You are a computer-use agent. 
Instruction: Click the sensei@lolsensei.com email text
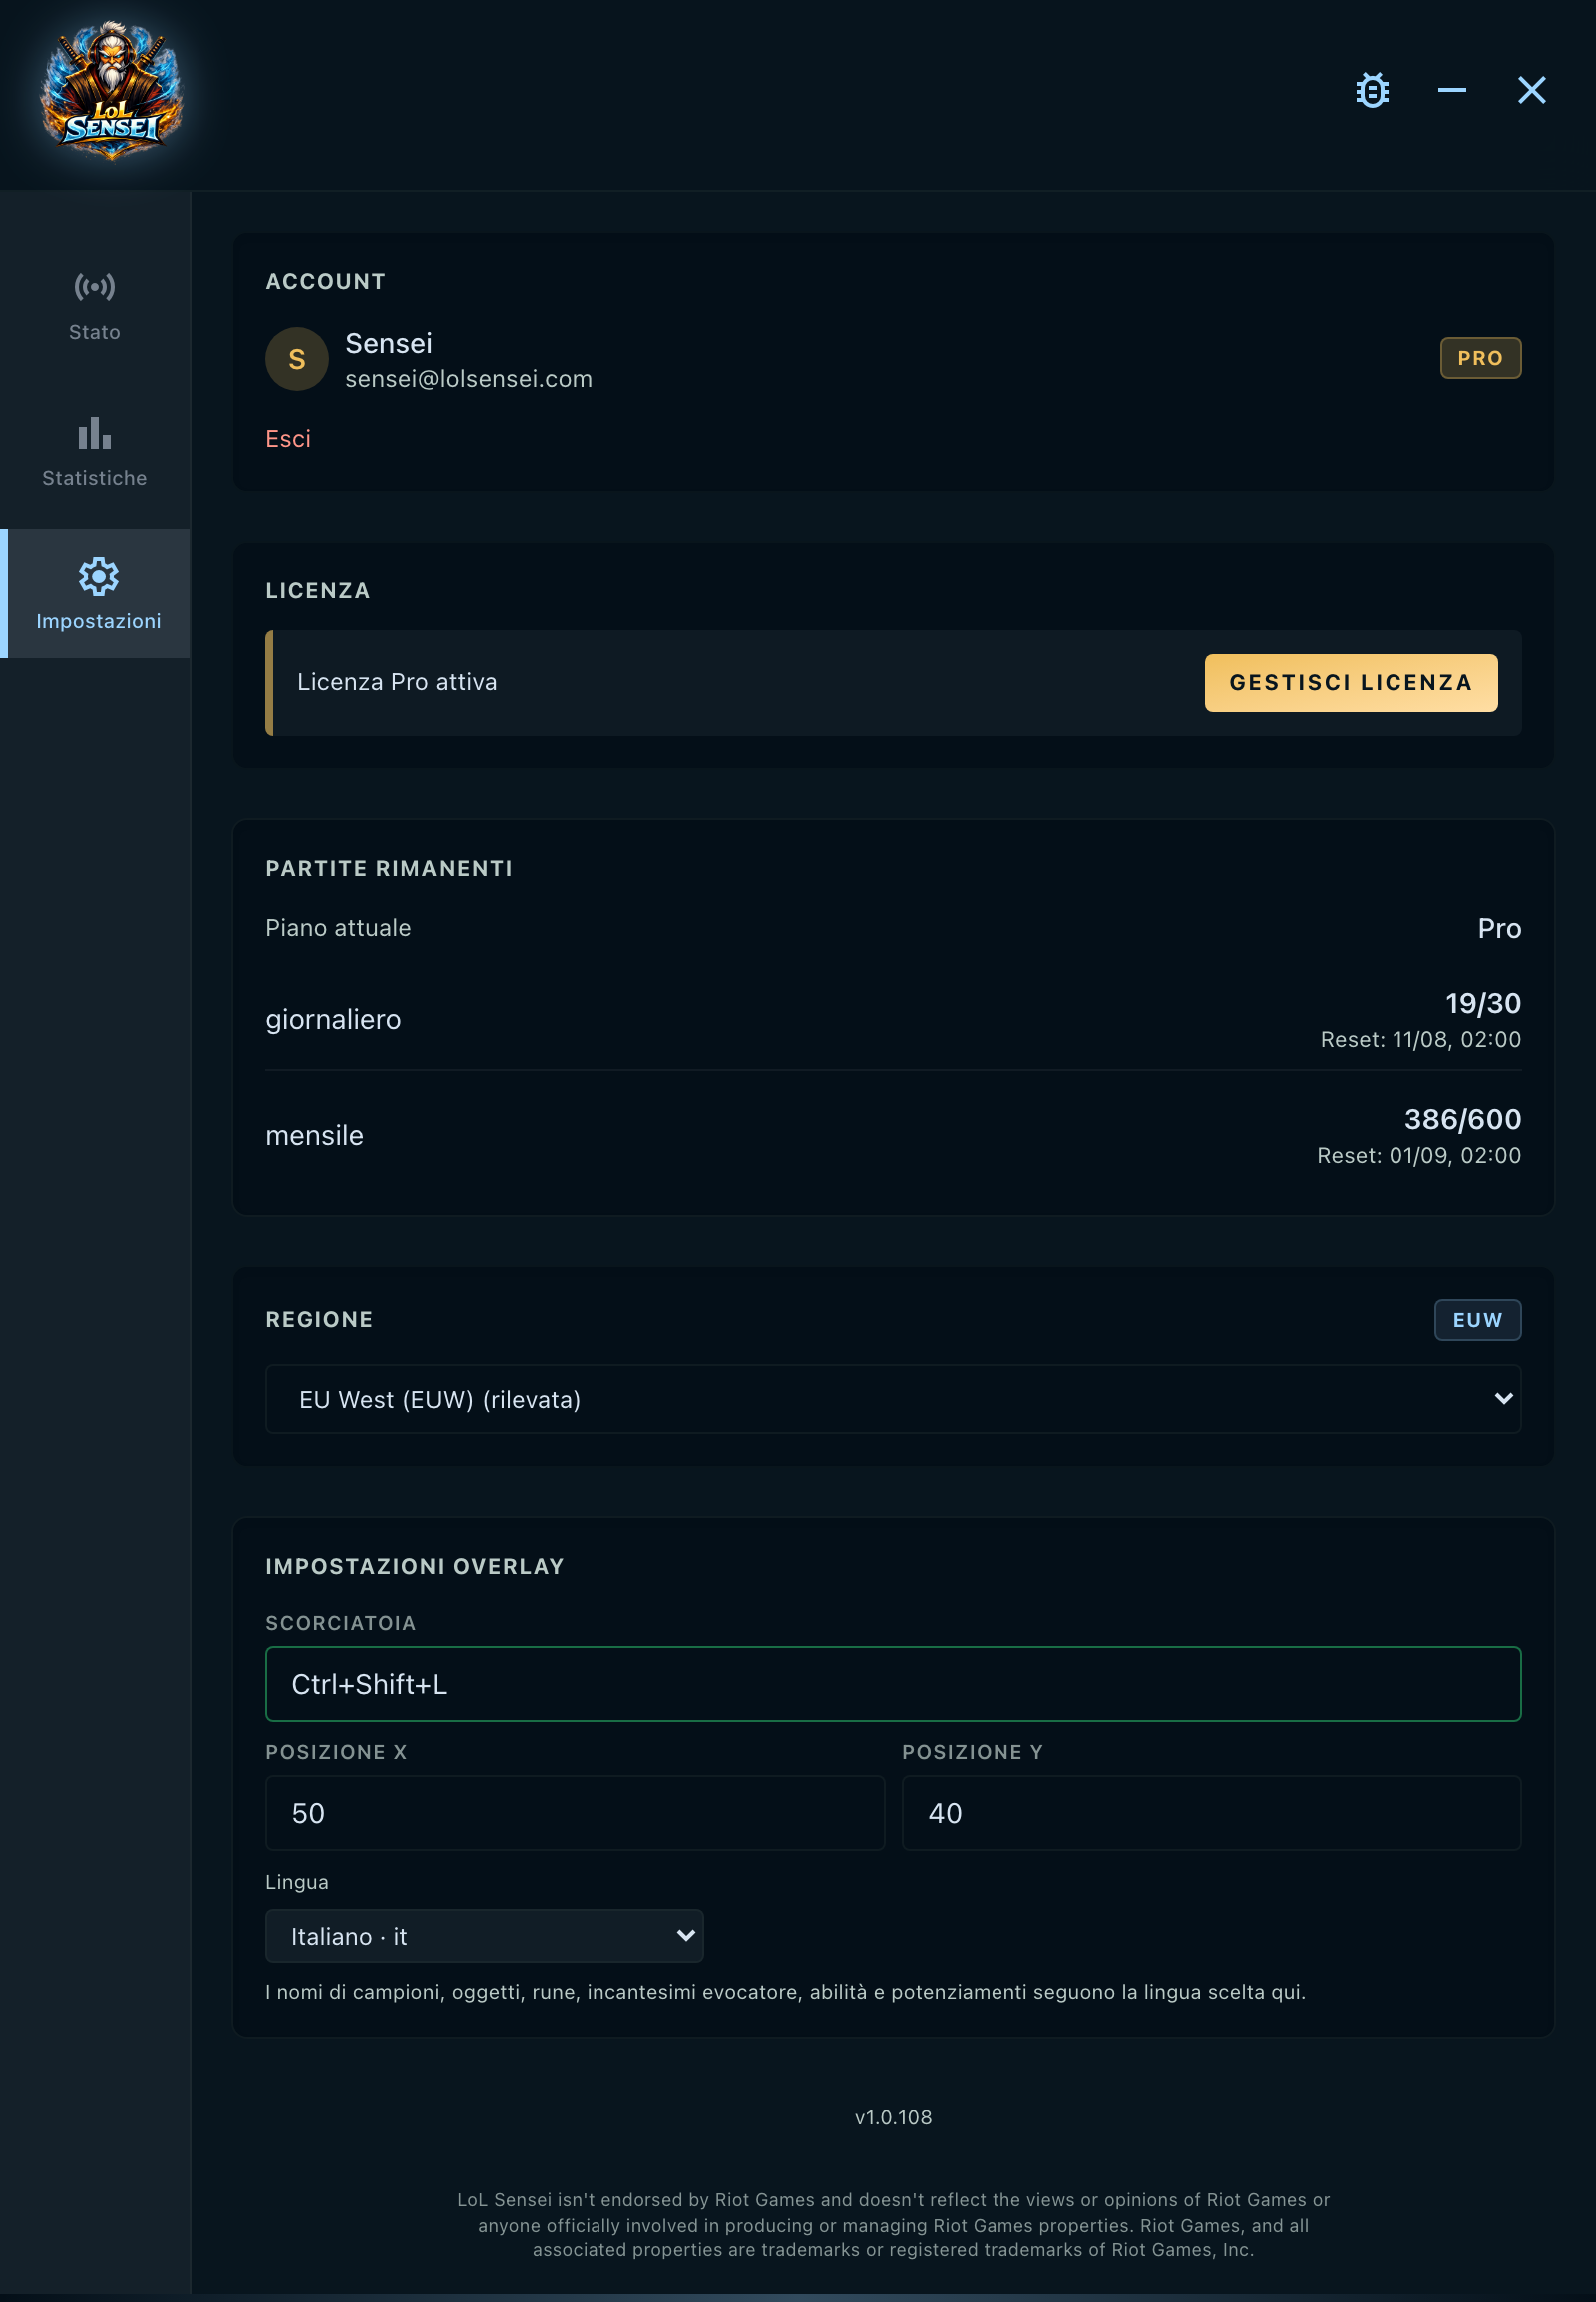tap(469, 379)
